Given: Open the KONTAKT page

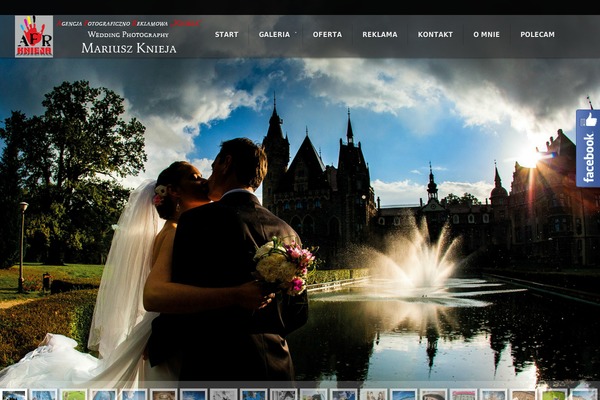Looking at the screenshot, I should click(x=435, y=34).
